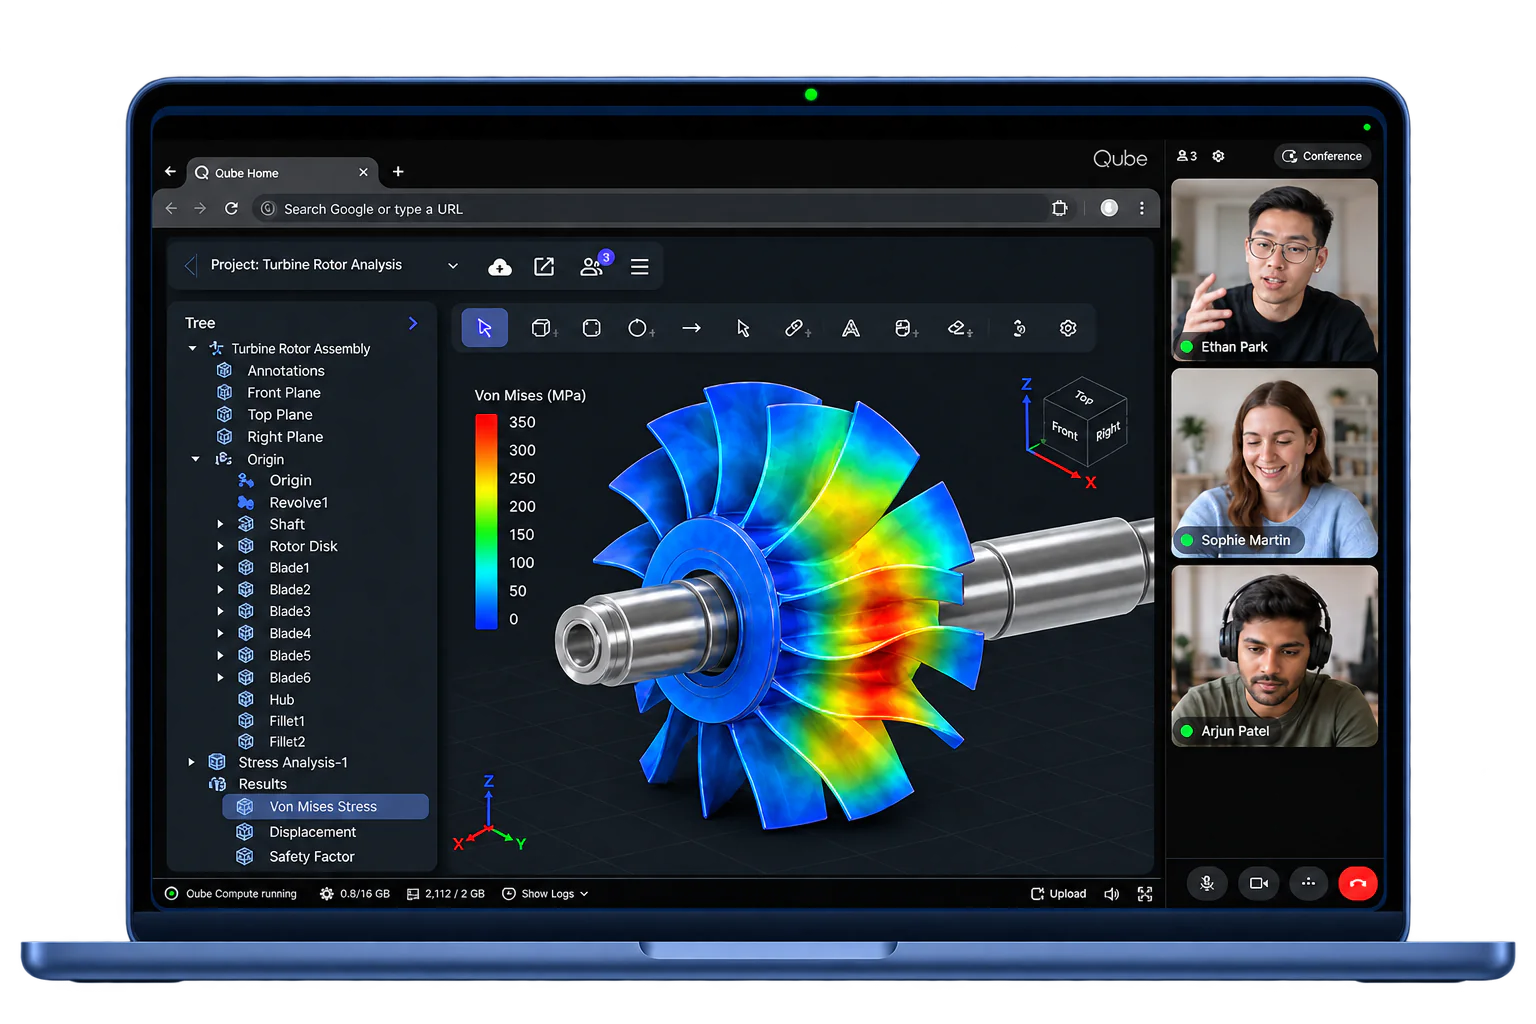Expand the Show Logs dropdown
This screenshot has height=1024, width=1536.
coord(545,894)
